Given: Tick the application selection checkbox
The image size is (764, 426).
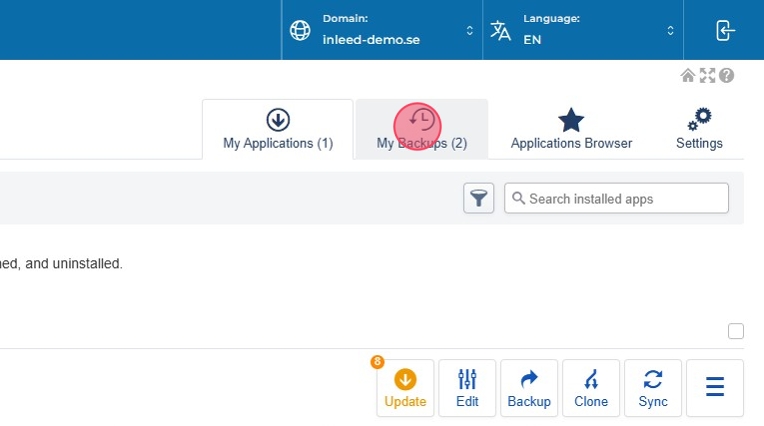Looking at the screenshot, I should 736,331.
